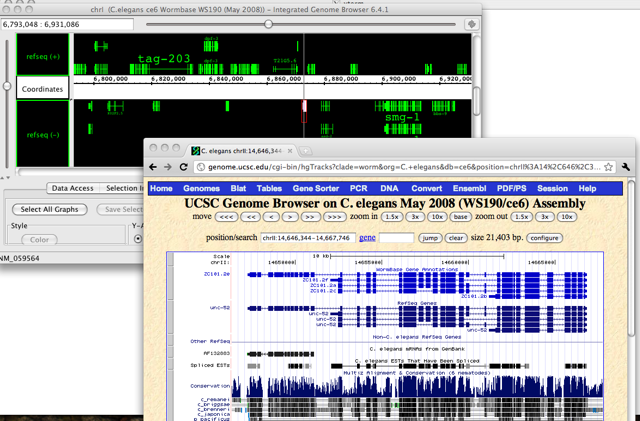Zoom in 10x on the genome view
The image size is (640, 421).
[436, 216]
